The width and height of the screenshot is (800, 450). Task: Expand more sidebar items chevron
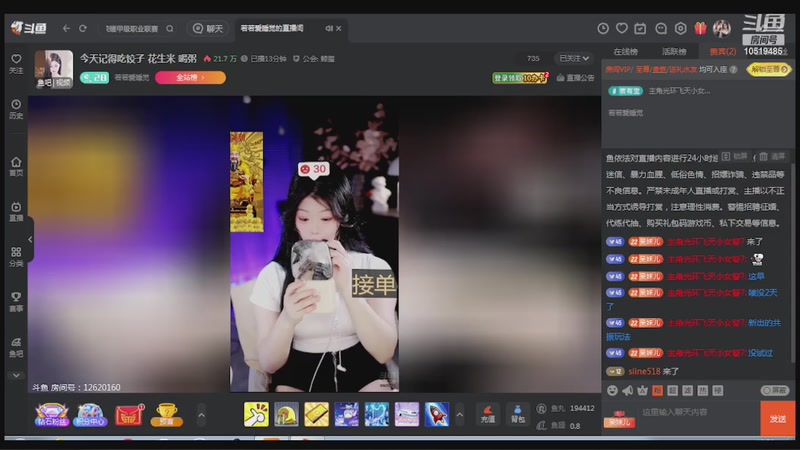point(16,376)
